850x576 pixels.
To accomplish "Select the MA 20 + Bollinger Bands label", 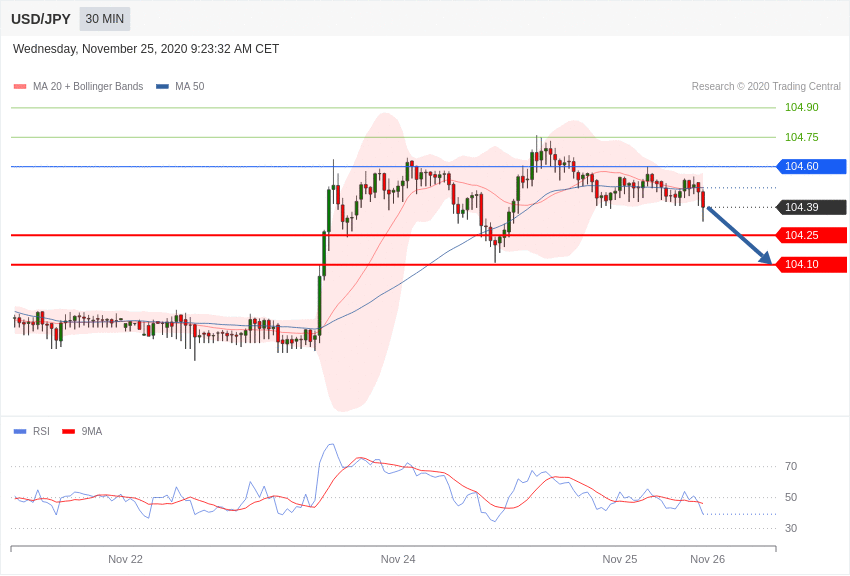I will click(88, 87).
